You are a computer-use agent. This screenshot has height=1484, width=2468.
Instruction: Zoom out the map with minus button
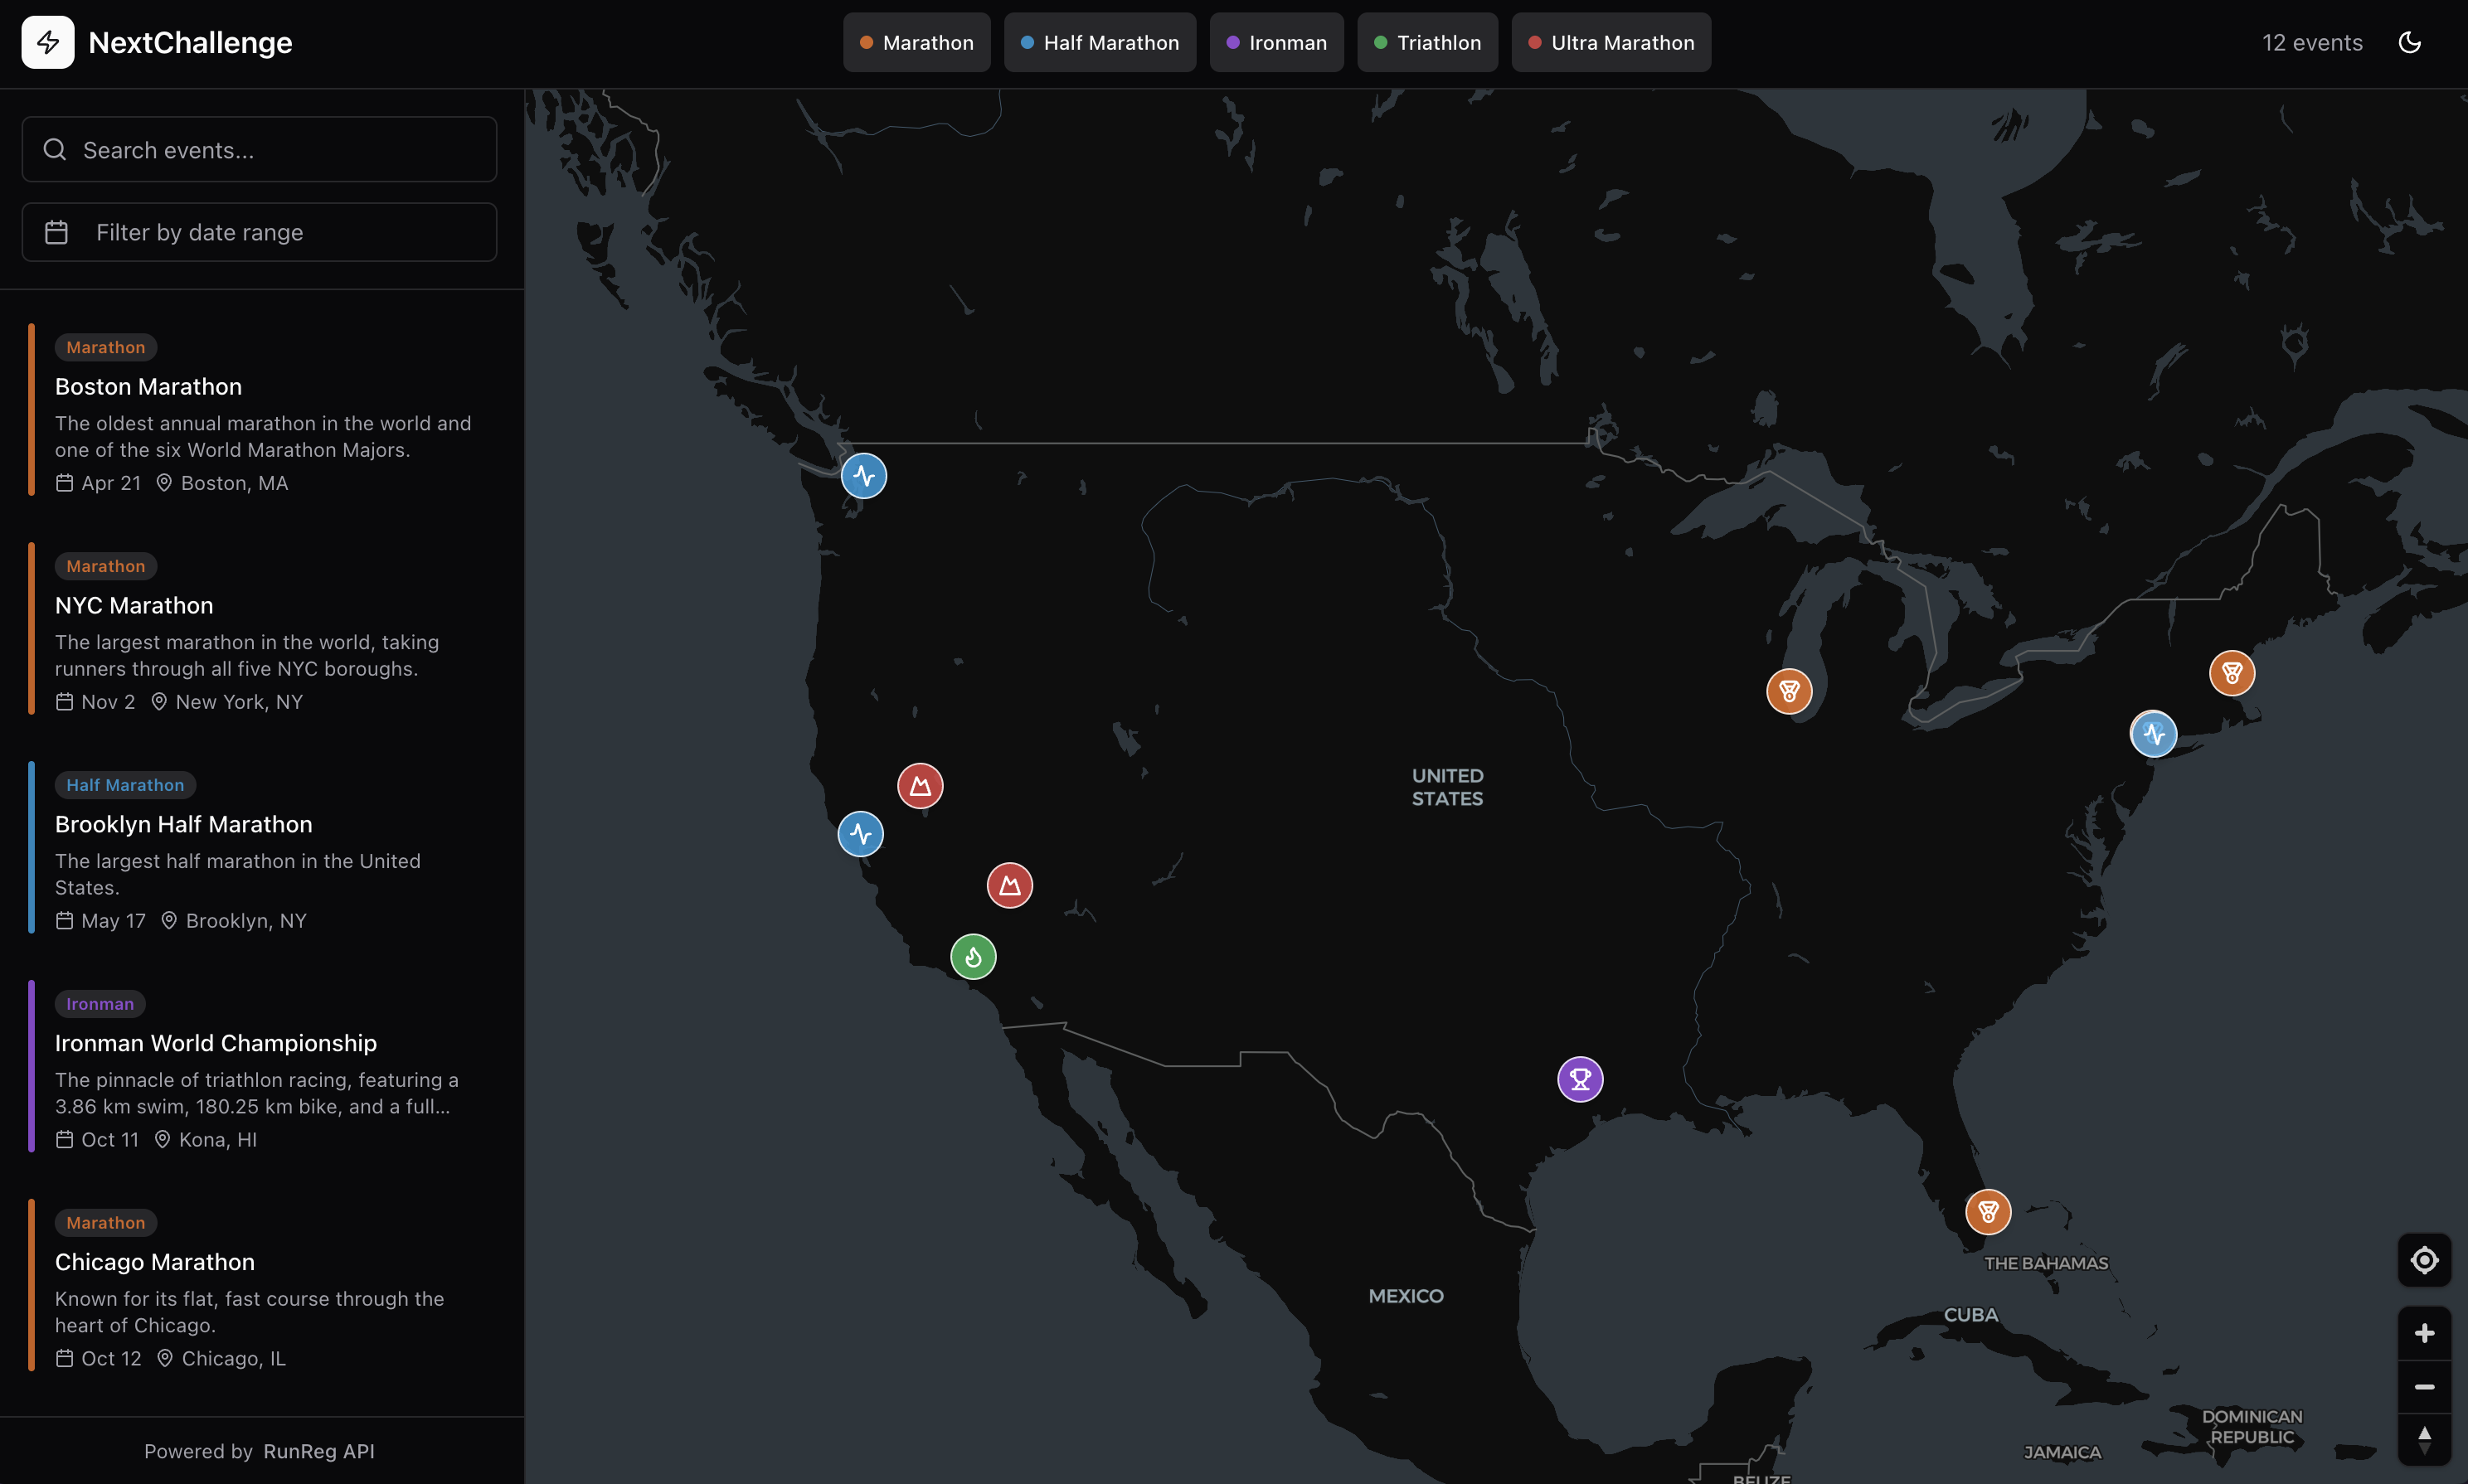click(x=2424, y=1386)
